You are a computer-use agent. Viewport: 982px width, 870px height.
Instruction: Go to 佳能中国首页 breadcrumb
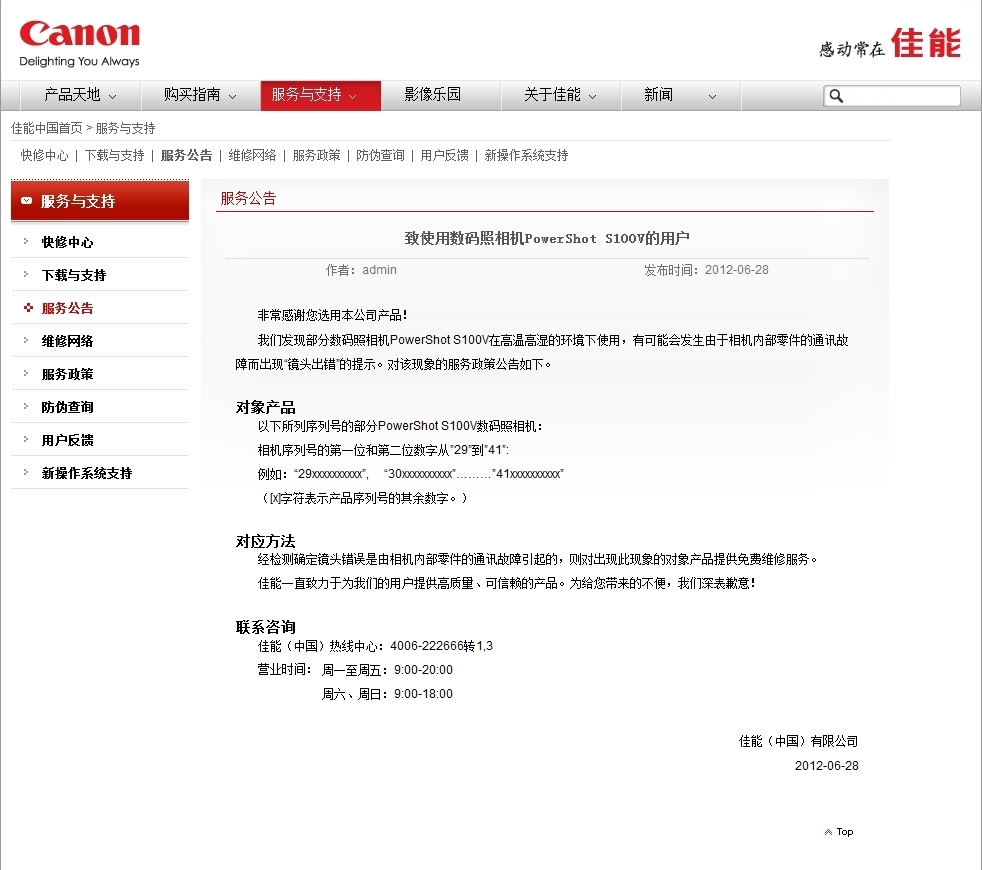(47, 128)
